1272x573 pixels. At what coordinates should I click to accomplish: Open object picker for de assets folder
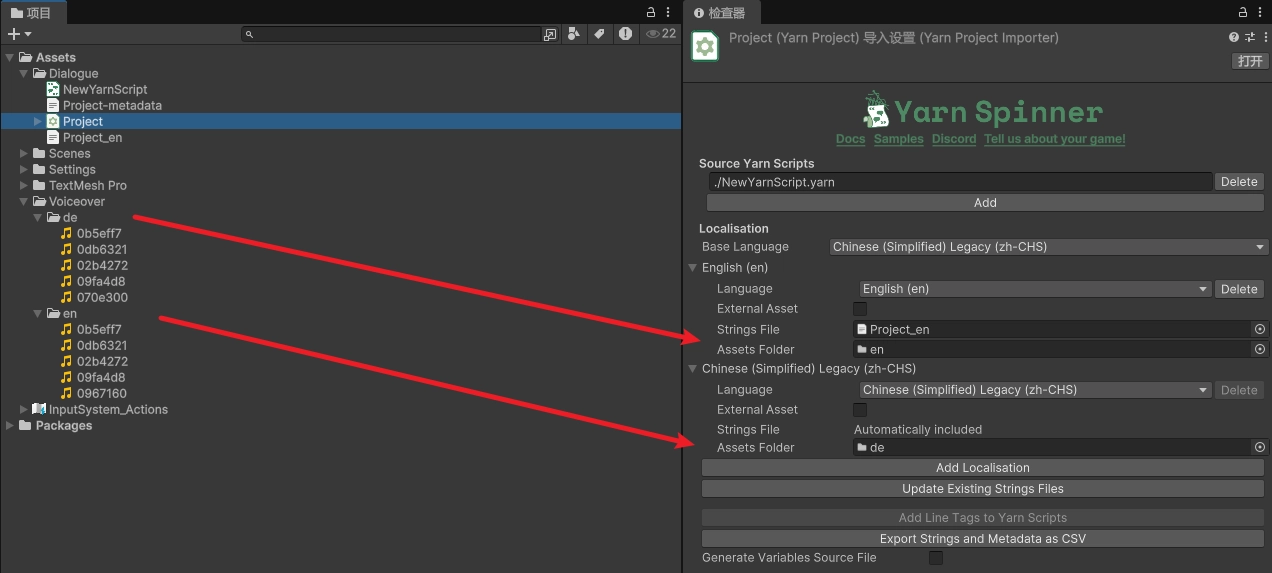[x=1260, y=447]
